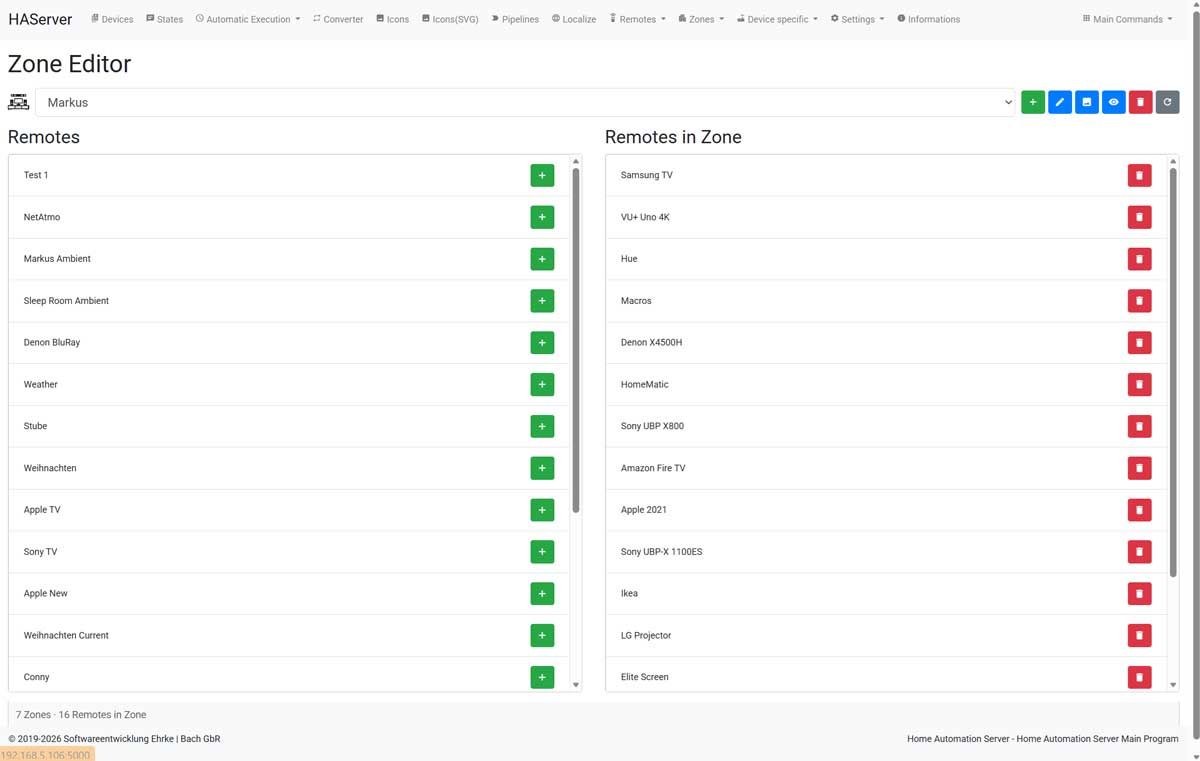1200x761 pixels.
Task: Add Sleep Room Ambient remote to zone
Action: pos(542,301)
